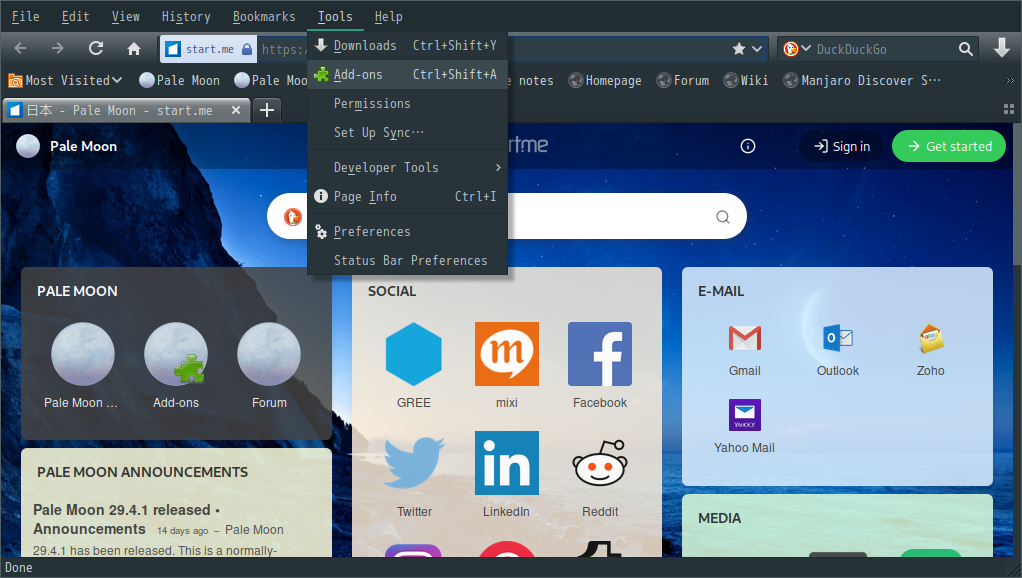Open Status Bar Preferences
This screenshot has width=1022, height=578.
[407, 260]
